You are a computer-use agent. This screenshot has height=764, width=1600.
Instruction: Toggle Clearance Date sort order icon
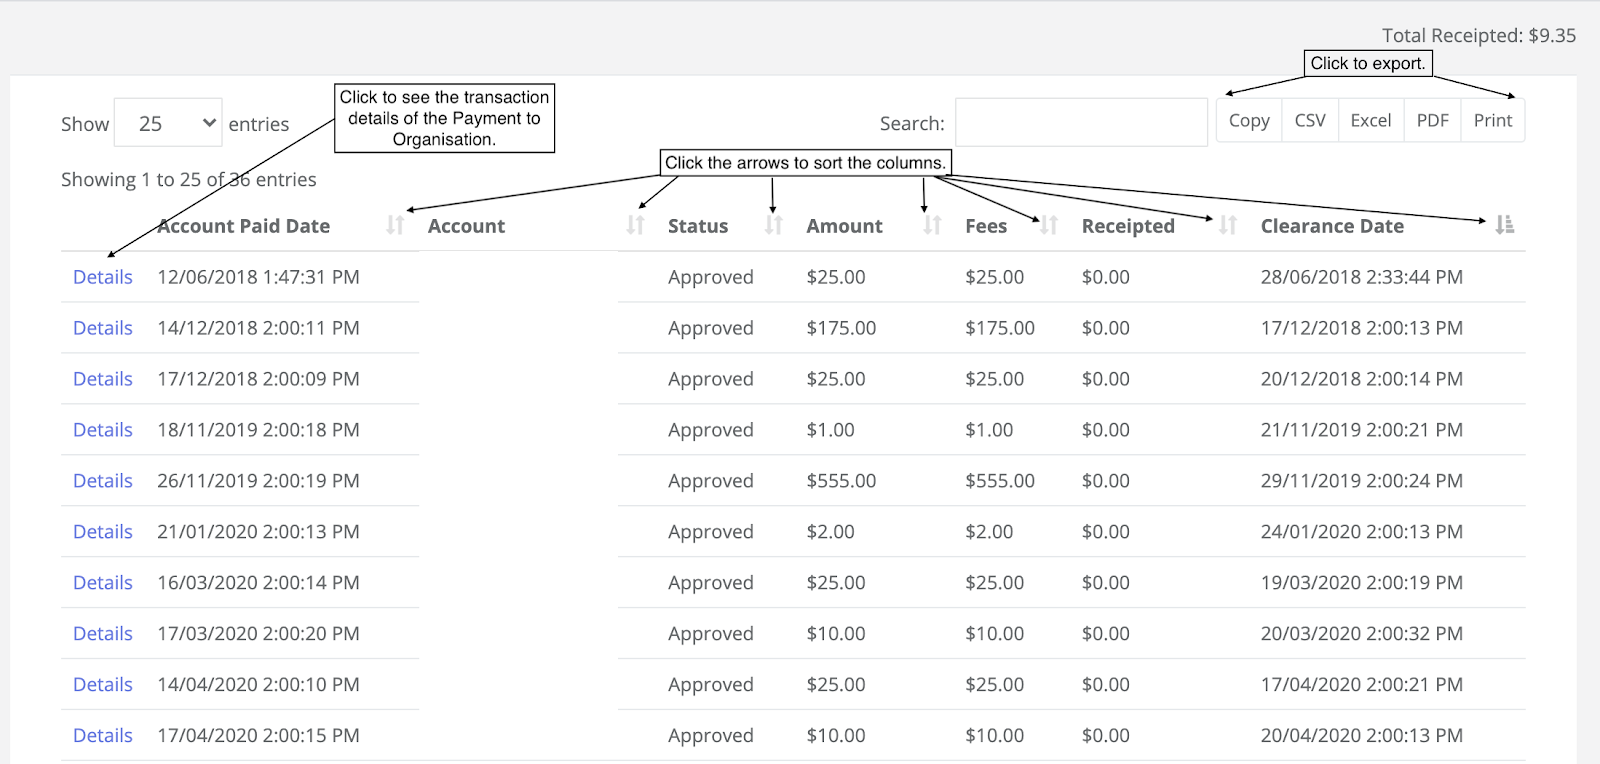(1504, 225)
